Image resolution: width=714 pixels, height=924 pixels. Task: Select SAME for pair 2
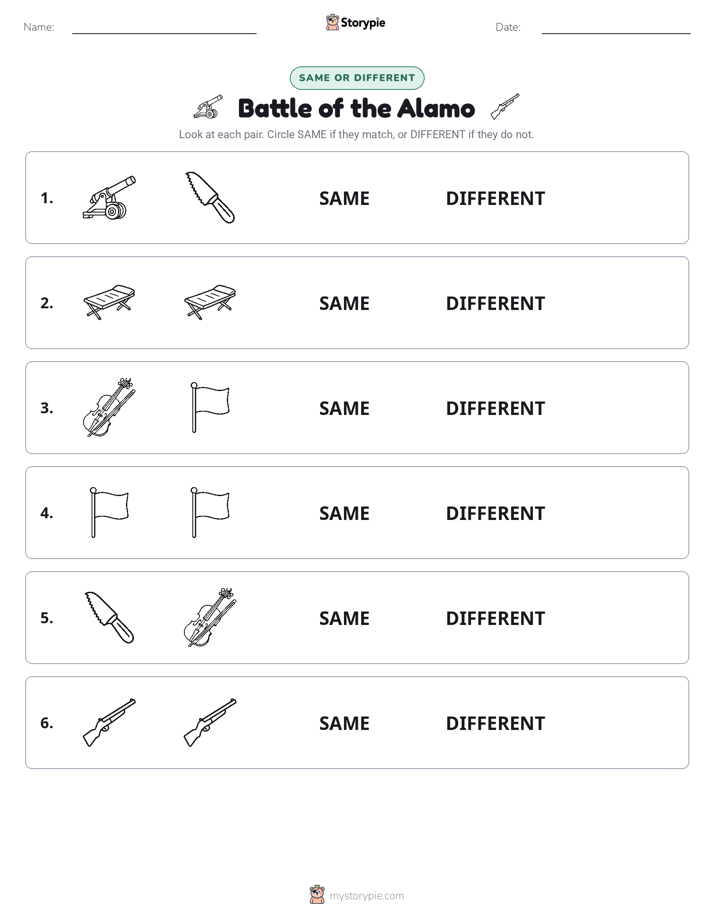point(344,303)
